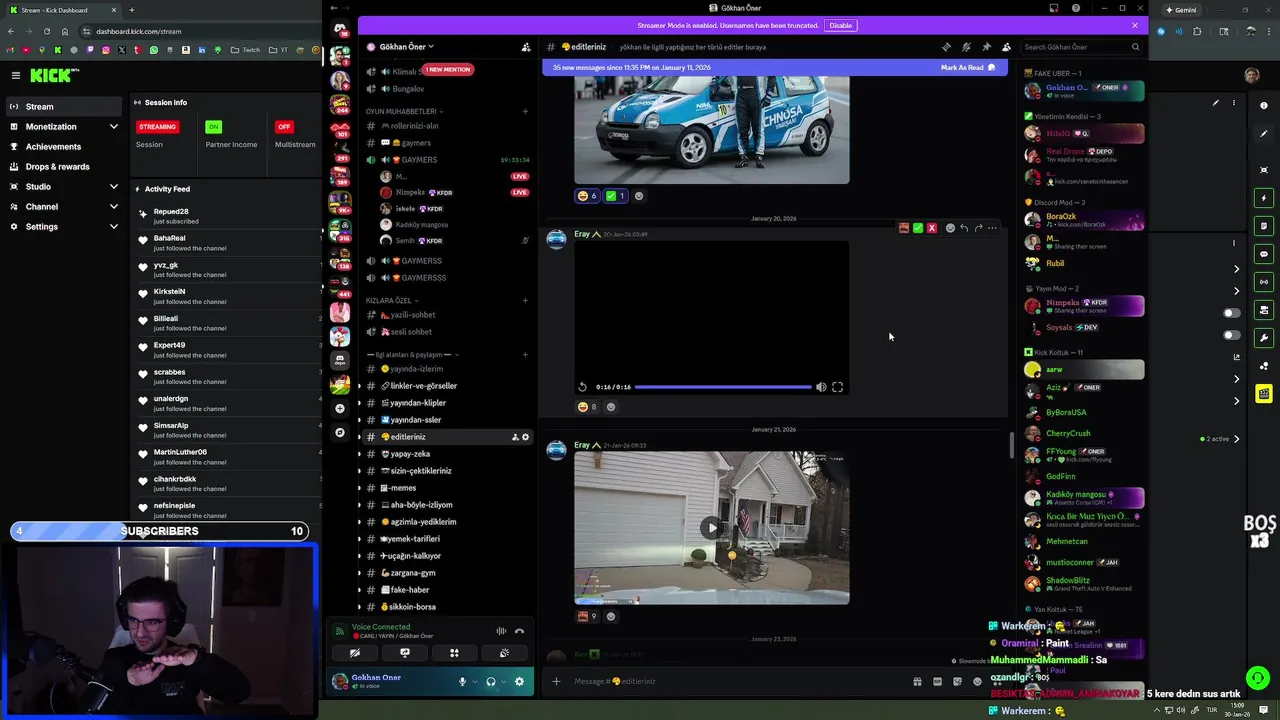This screenshot has width=1280, height=720.
Task: Toggle Kick hamburger menu
Action: click(15, 75)
